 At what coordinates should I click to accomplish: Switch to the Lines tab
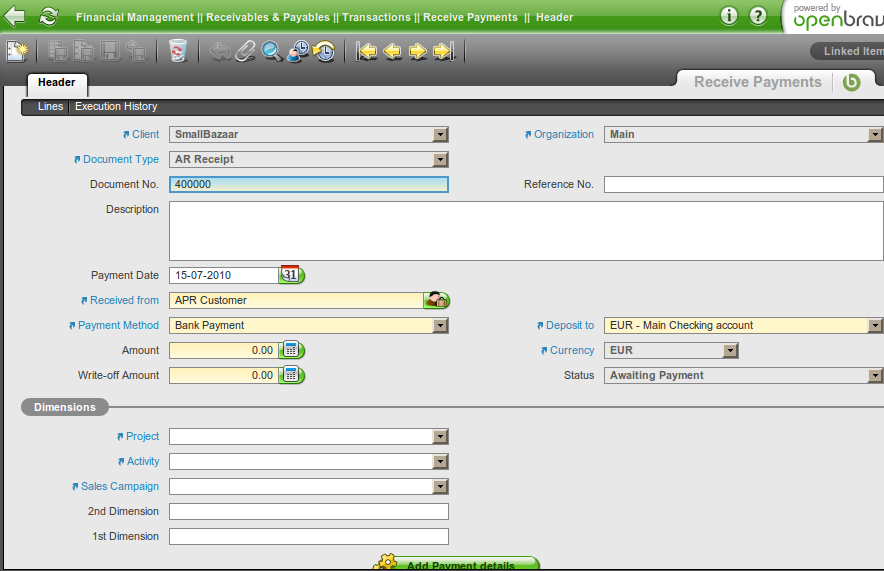(x=50, y=107)
